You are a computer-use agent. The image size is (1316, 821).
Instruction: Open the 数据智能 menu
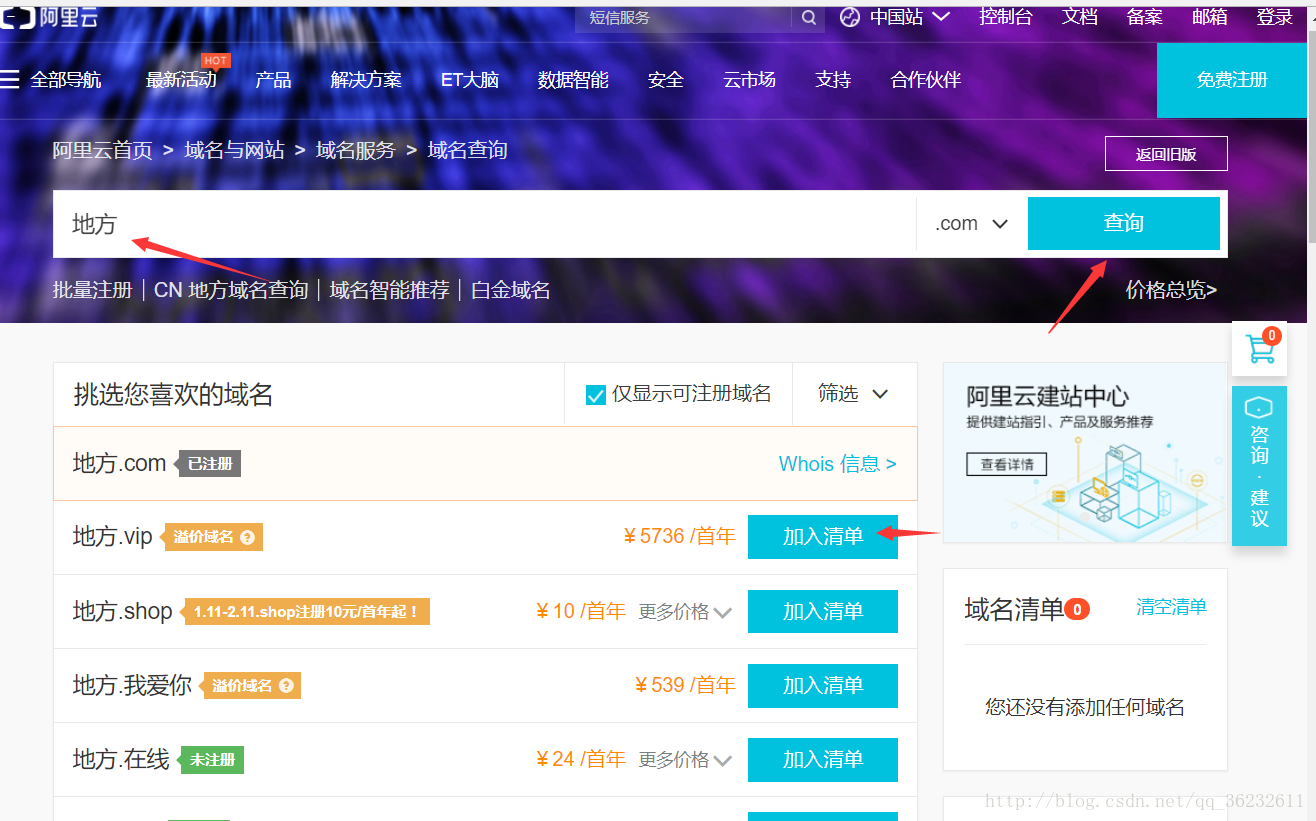573,80
